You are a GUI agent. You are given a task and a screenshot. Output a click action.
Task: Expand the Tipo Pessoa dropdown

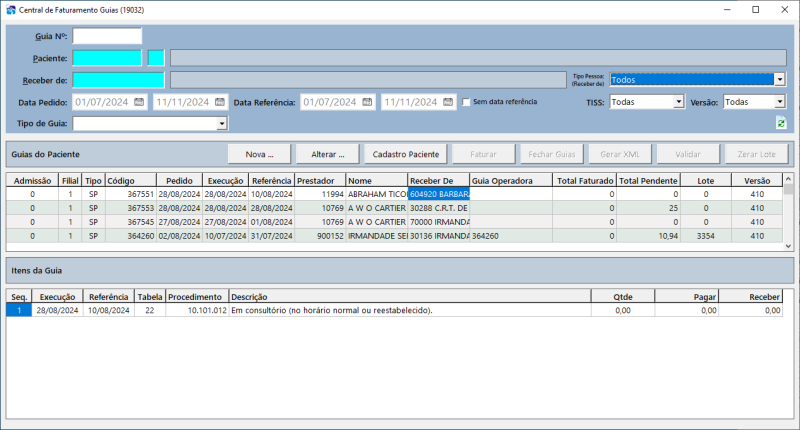coord(780,80)
